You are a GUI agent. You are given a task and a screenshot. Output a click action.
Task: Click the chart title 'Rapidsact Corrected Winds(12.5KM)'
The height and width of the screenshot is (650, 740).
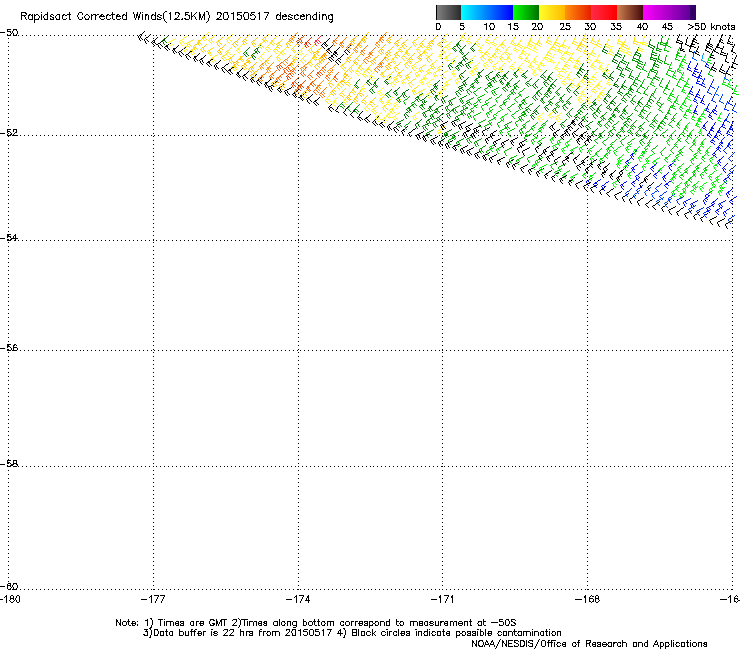click(x=115, y=17)
